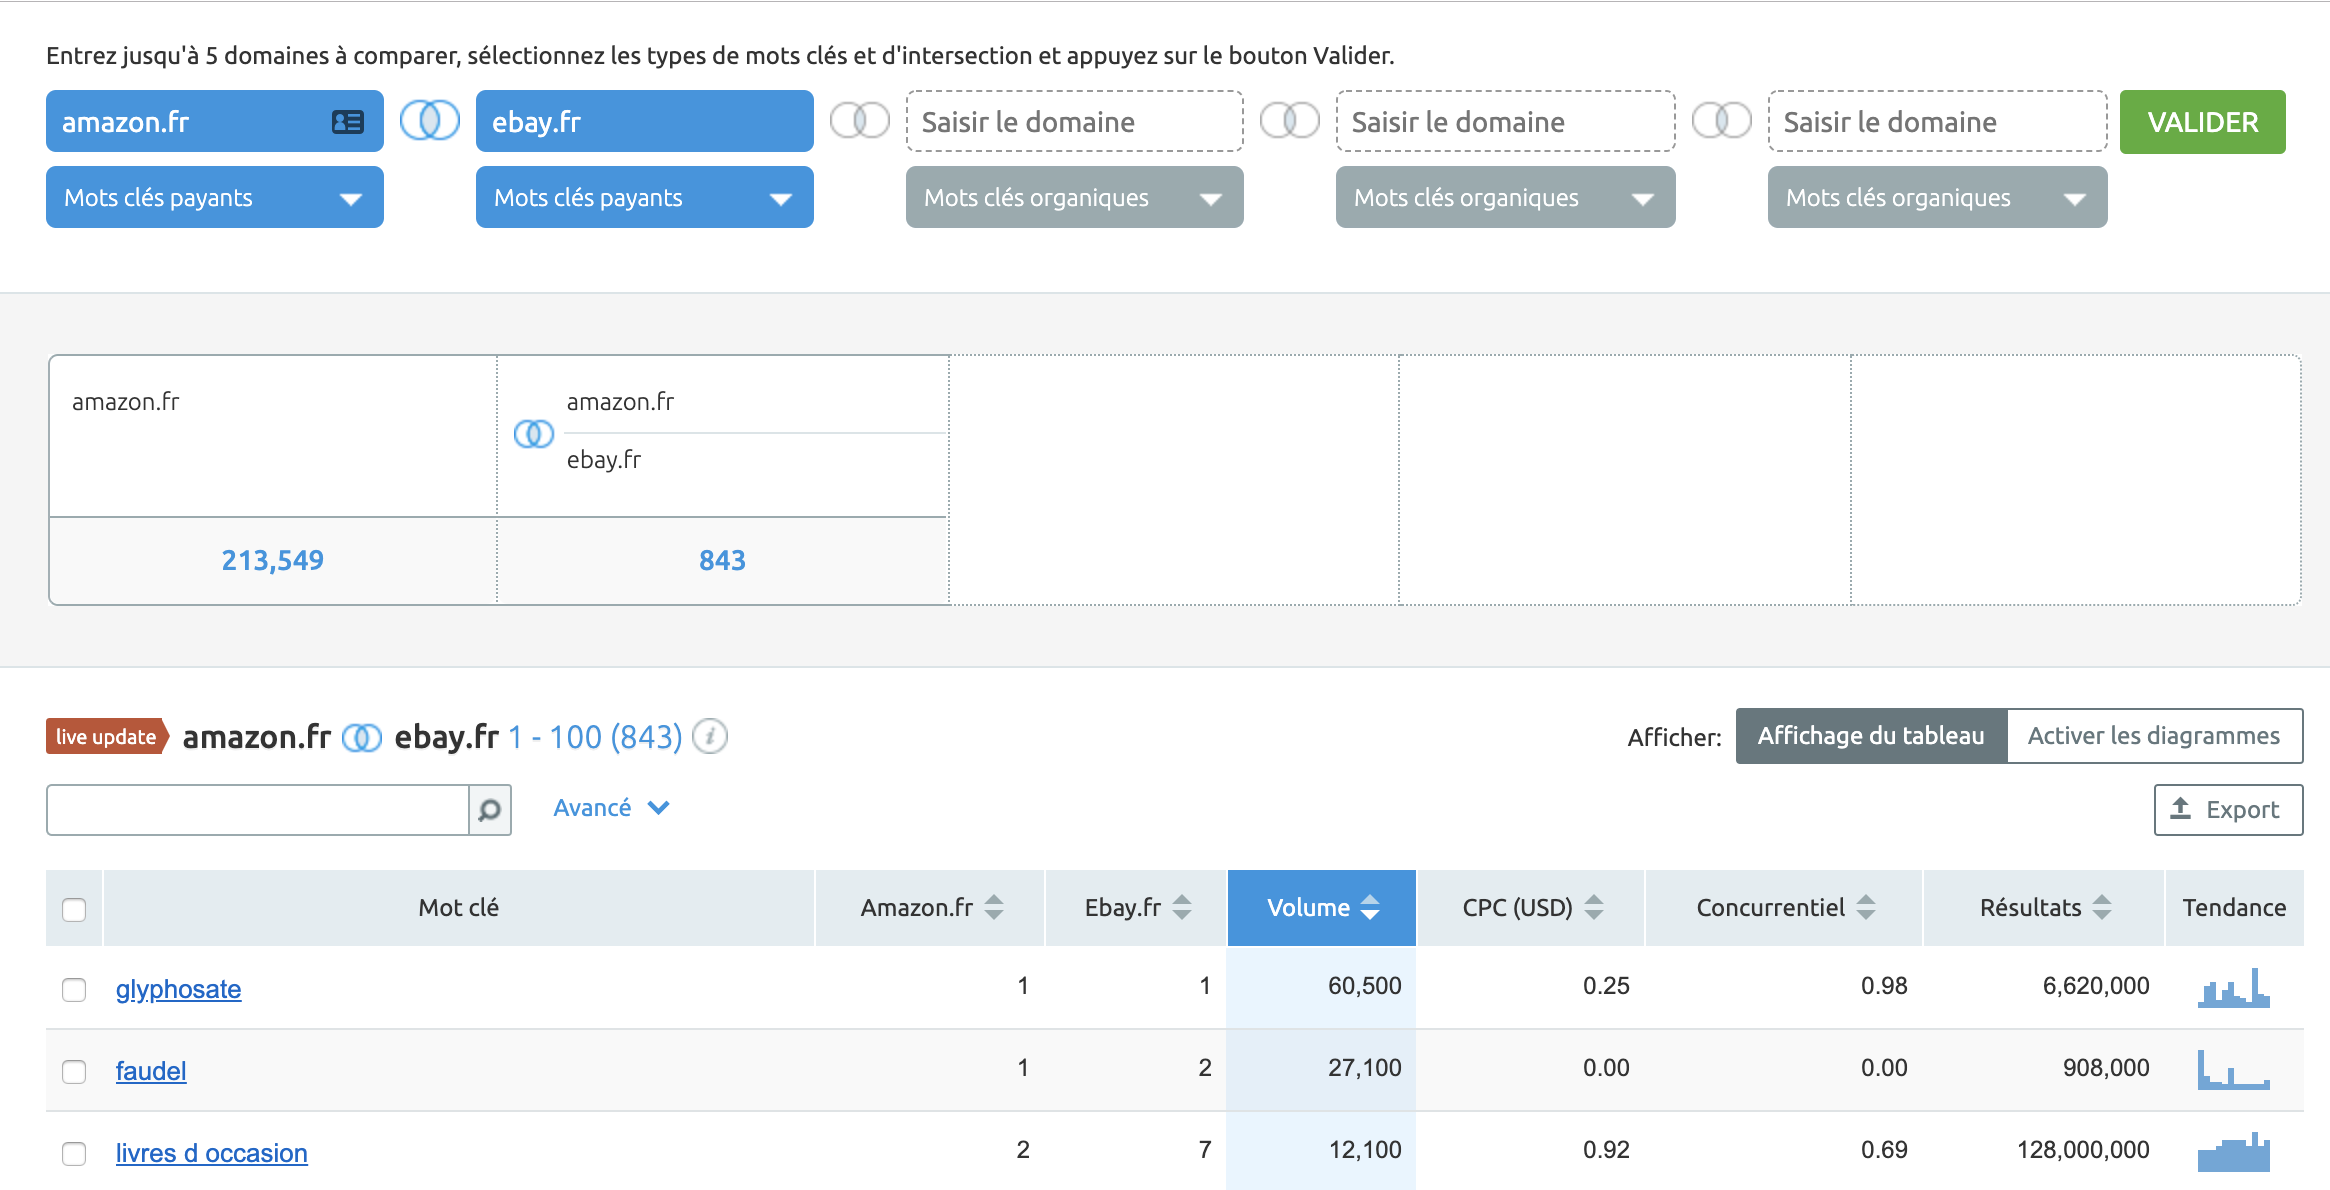Click the Tendance column header
Screen dimensions: 2330x1190
[x=2234, y=908]
